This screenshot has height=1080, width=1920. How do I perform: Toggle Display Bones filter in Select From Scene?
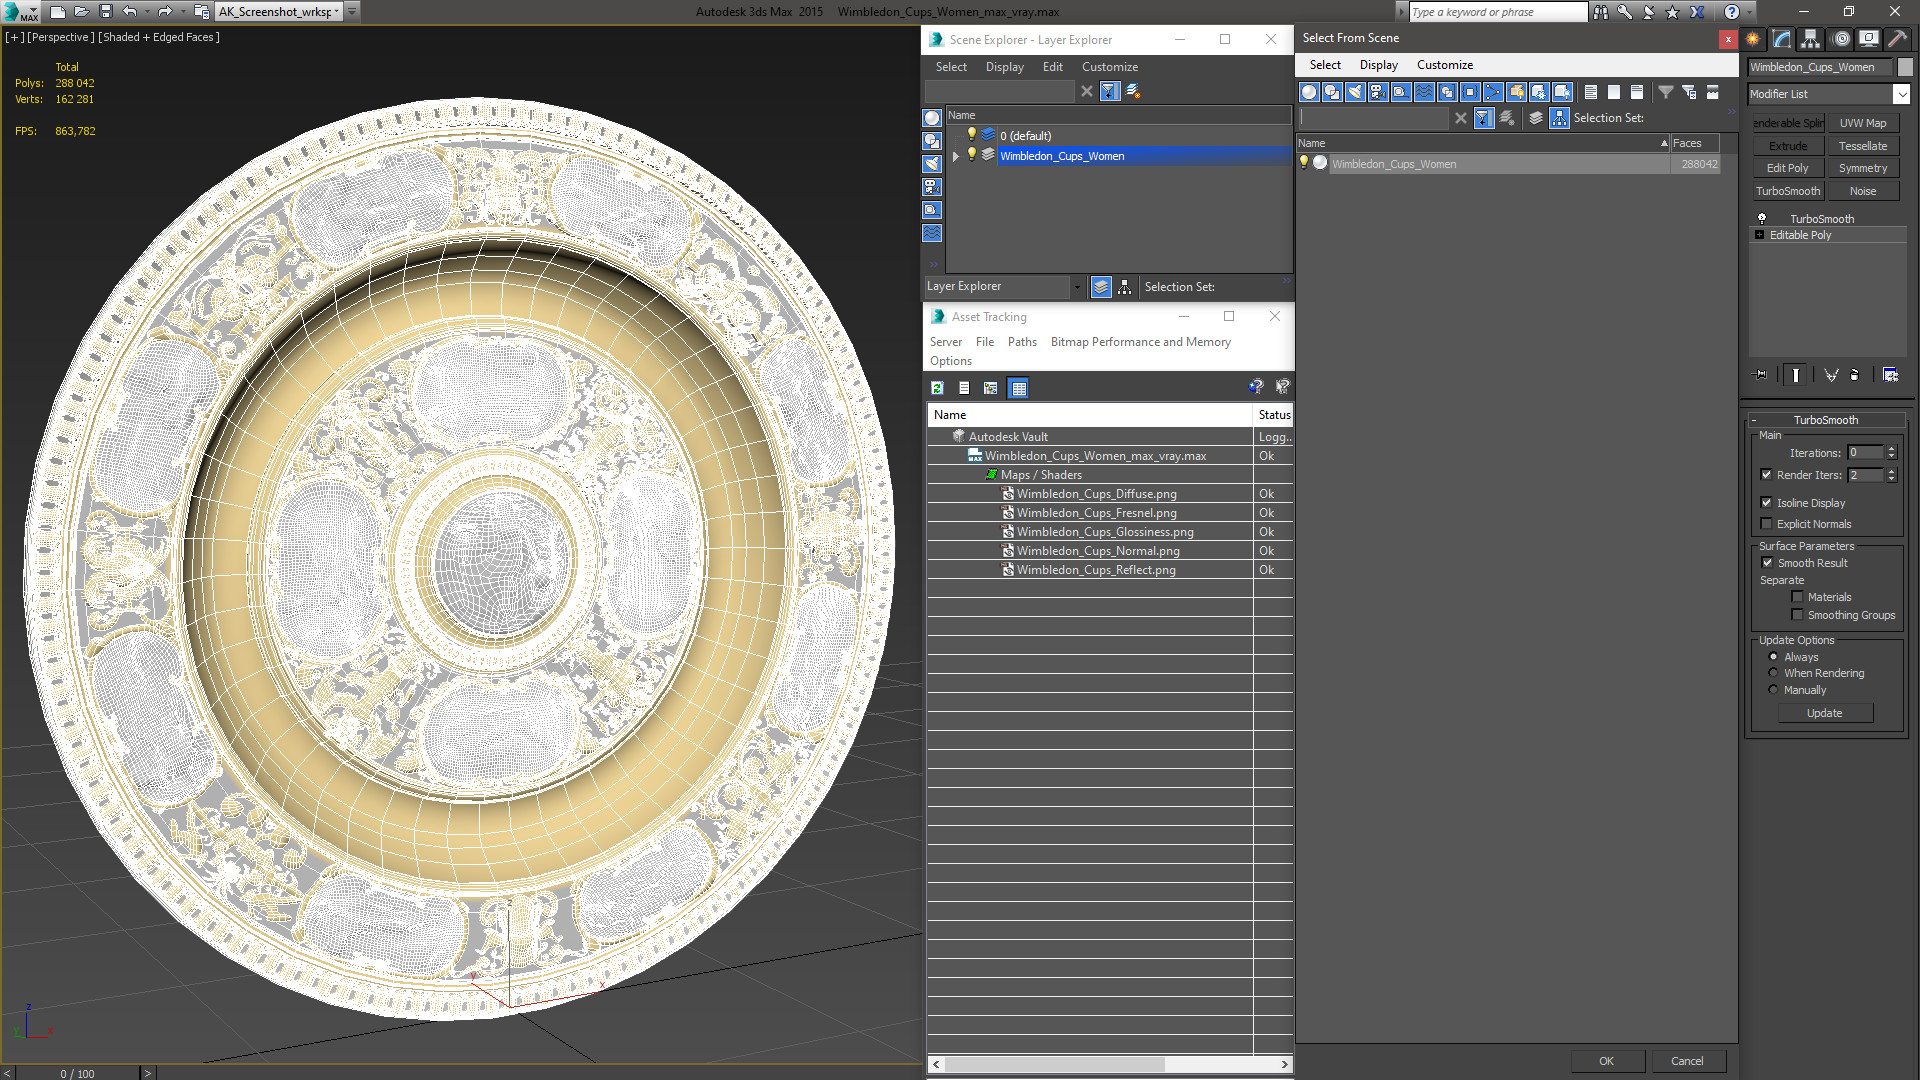click(1493, 92)
